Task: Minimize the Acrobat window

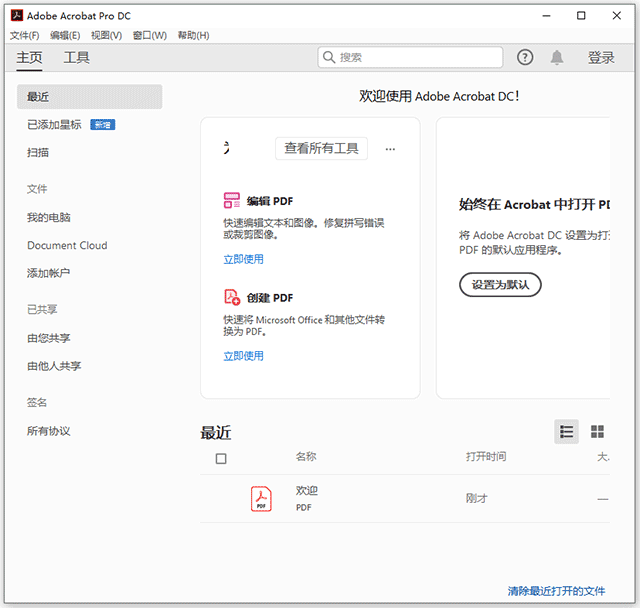Action: (546, 16)
